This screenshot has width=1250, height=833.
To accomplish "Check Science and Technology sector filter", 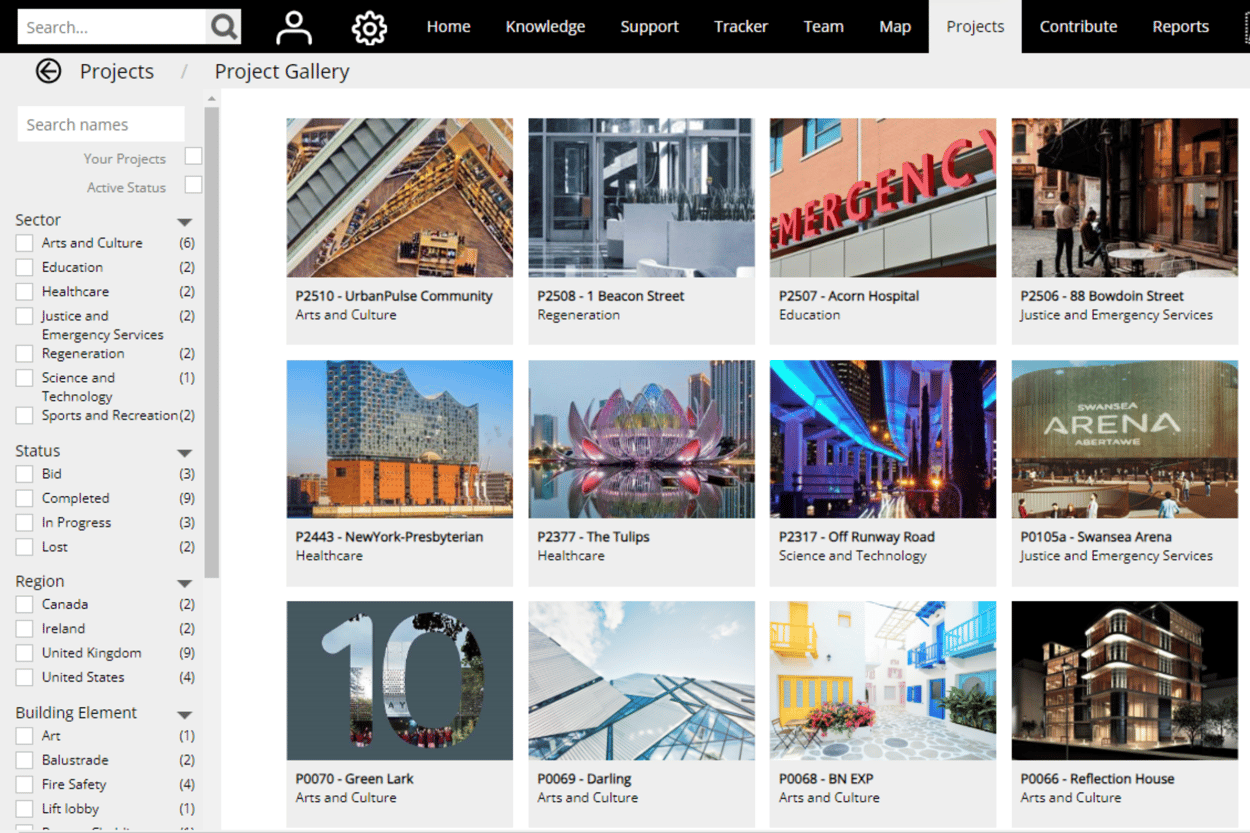I will [25, 378].
